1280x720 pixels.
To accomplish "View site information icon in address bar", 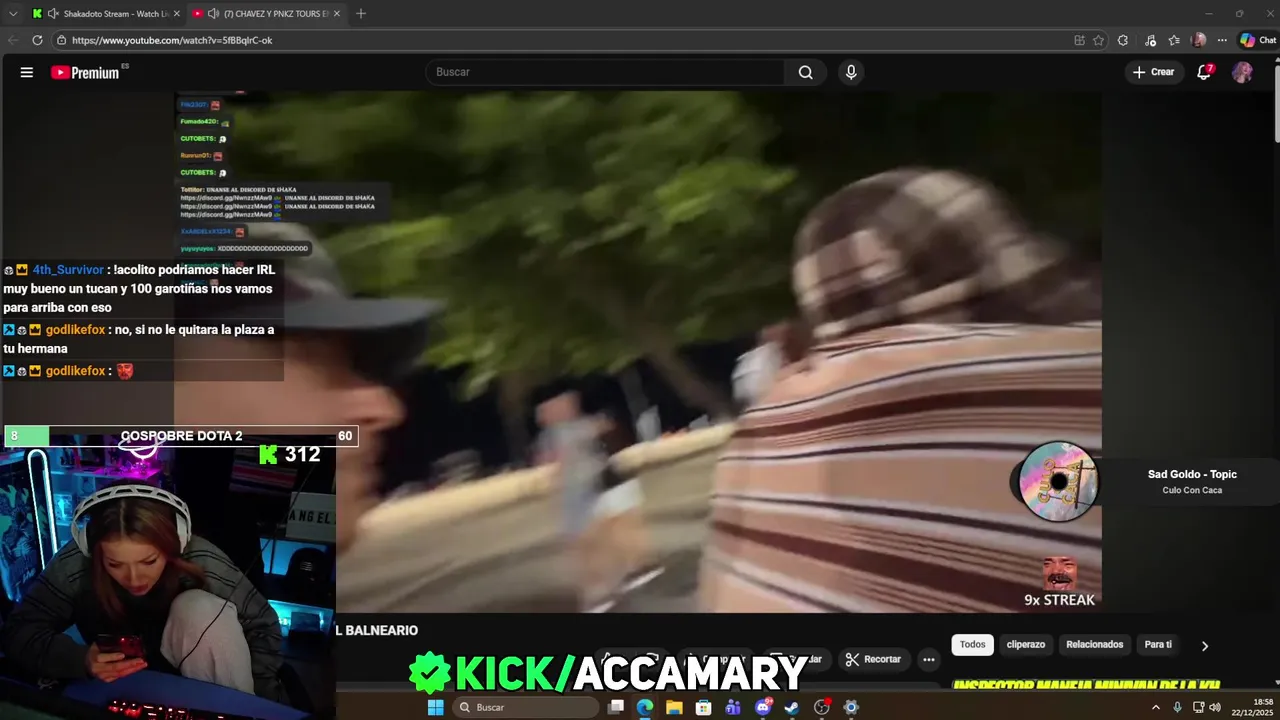I will tap(62, 40).
